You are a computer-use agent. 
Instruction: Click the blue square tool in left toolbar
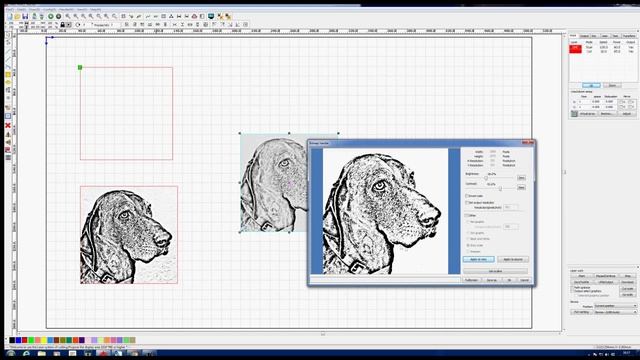click(8, 116)
